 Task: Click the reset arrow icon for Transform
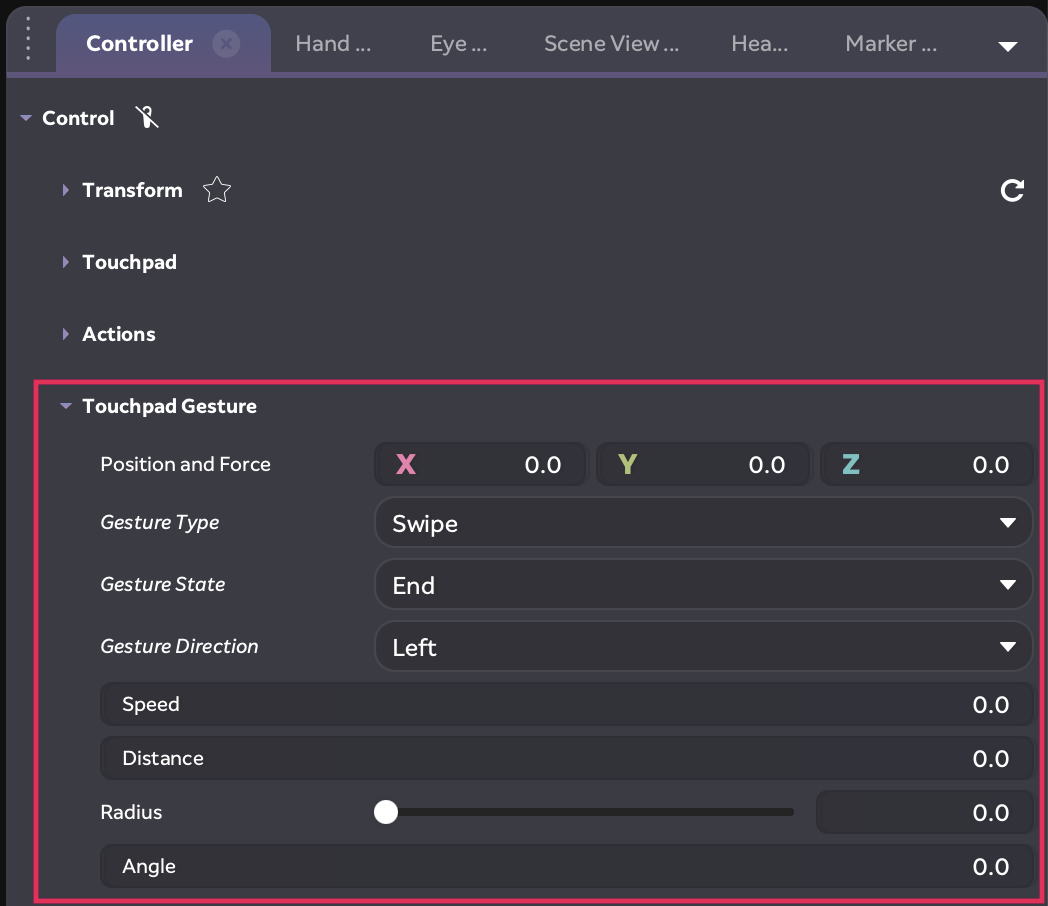click(1012, 190)
